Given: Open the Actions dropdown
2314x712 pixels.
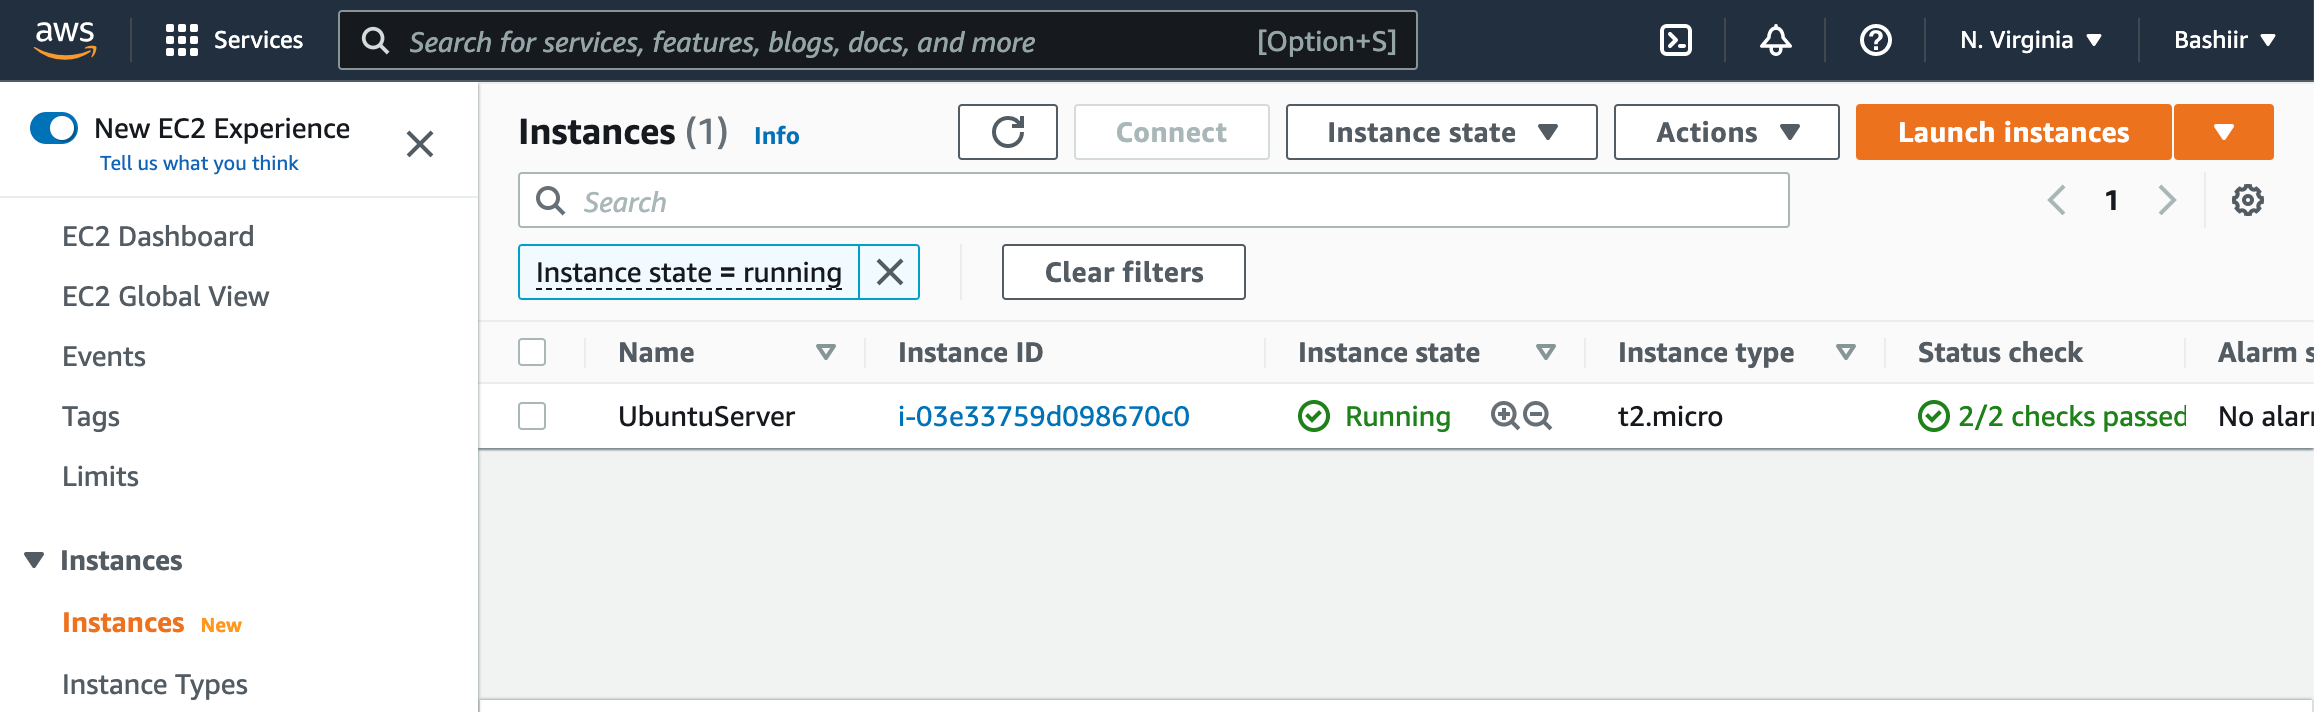Looking at the screenshot, I should coord(1726,132).
